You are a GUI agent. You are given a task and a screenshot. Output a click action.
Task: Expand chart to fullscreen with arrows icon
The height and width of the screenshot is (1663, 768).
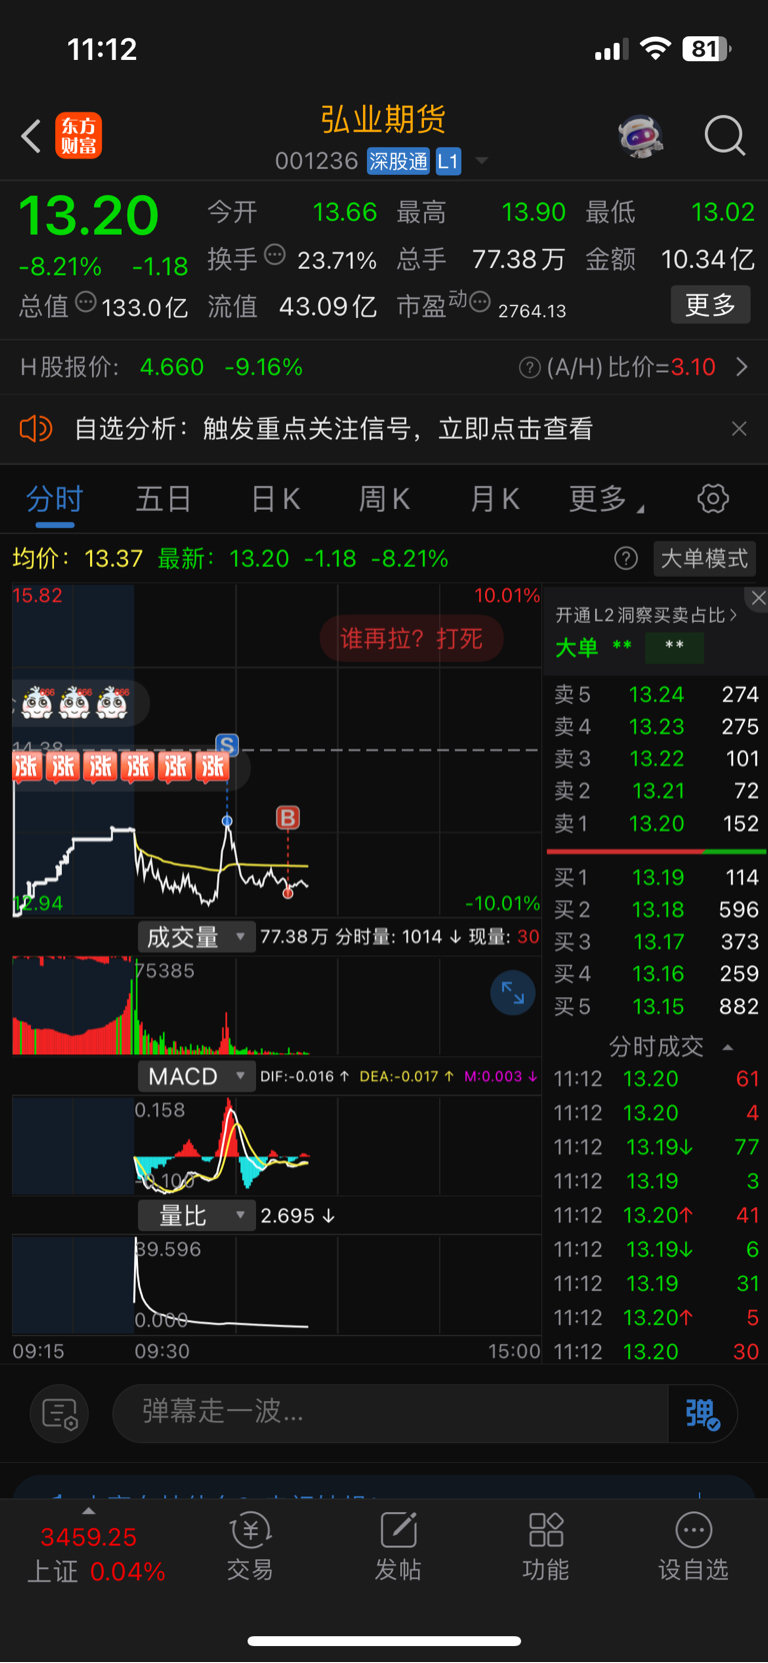point(513,993)
